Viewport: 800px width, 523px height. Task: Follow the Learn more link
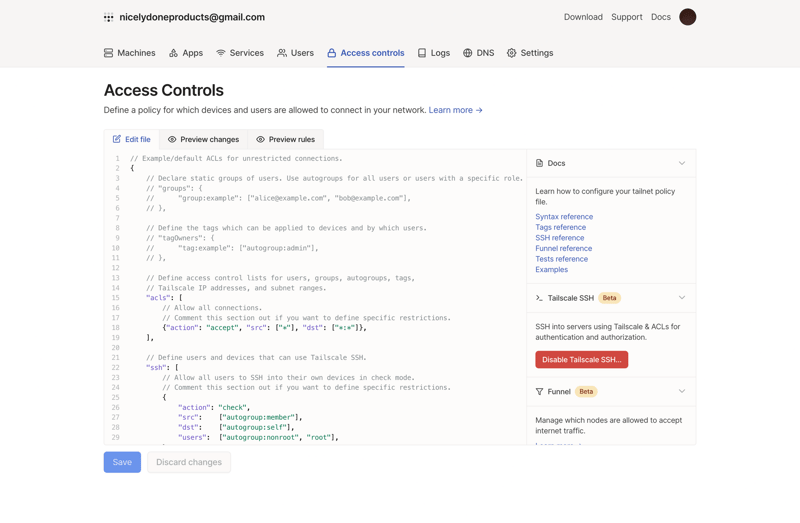point(455,110)
